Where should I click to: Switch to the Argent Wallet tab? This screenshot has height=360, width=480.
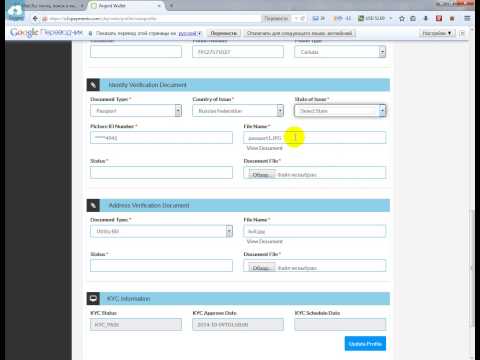tap(125, 6)
